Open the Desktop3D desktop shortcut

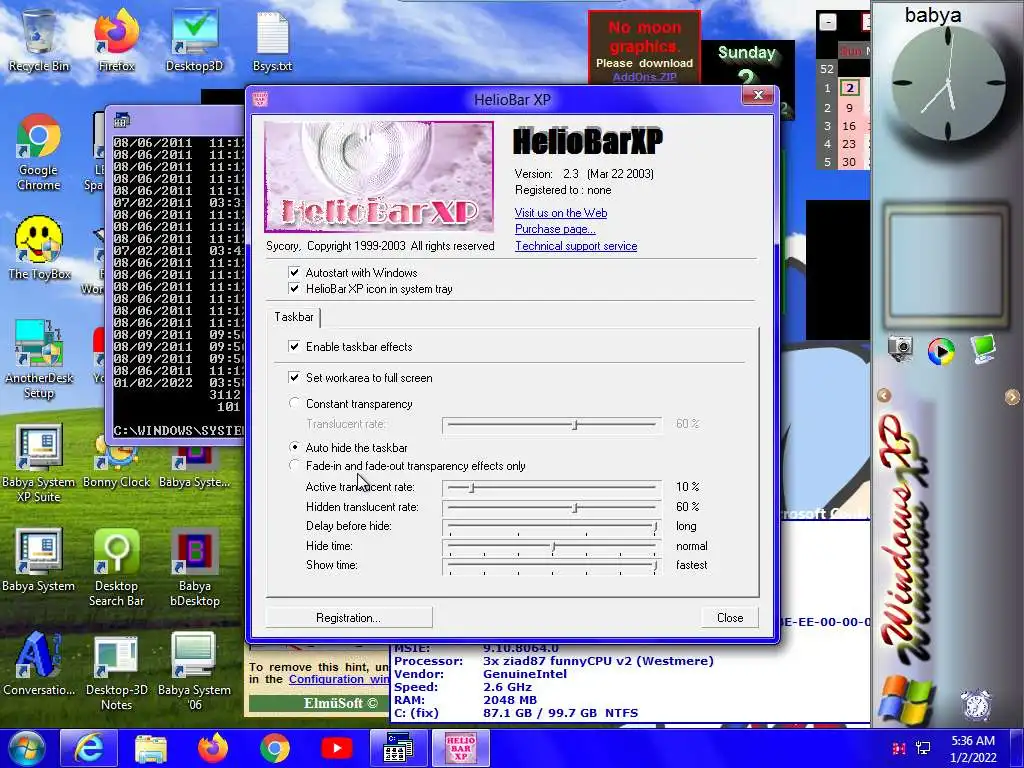click(195, 40)
